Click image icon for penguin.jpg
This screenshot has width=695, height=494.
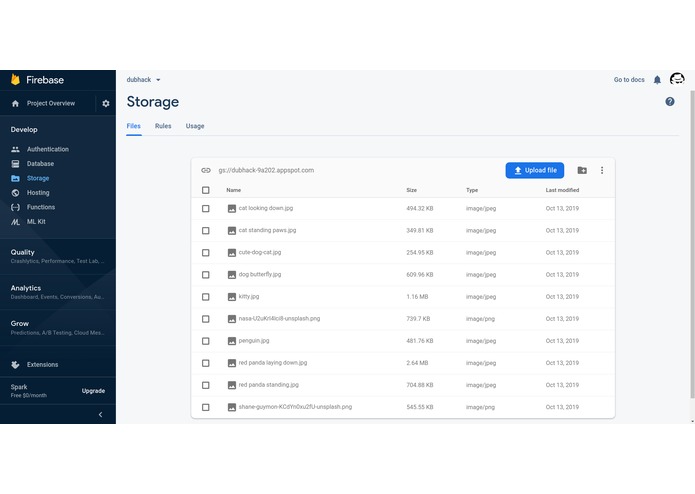pyautogui.click(x=232, y=341)
